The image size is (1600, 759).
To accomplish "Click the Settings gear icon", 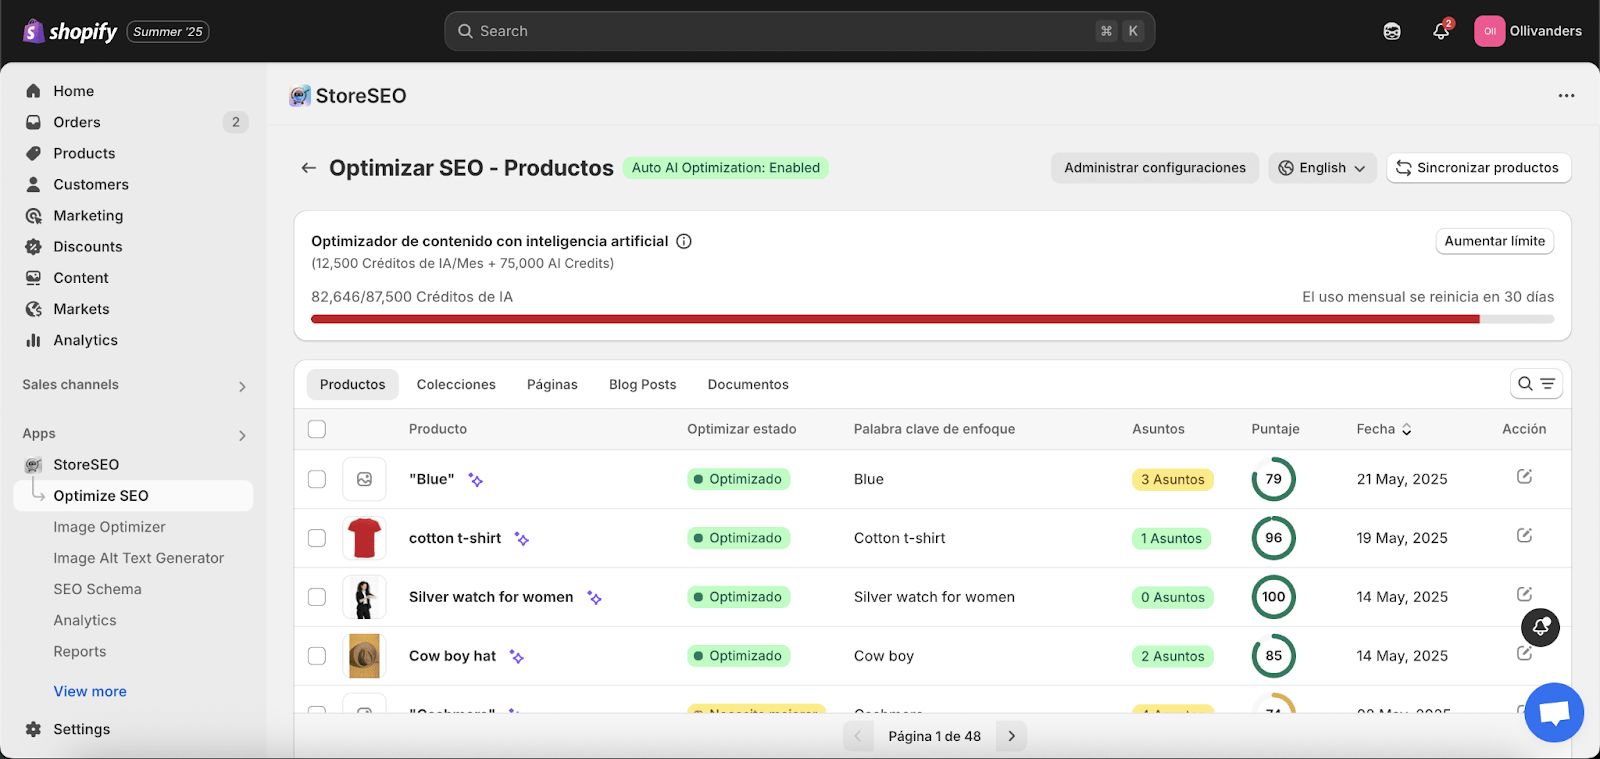I will point(33,729).
